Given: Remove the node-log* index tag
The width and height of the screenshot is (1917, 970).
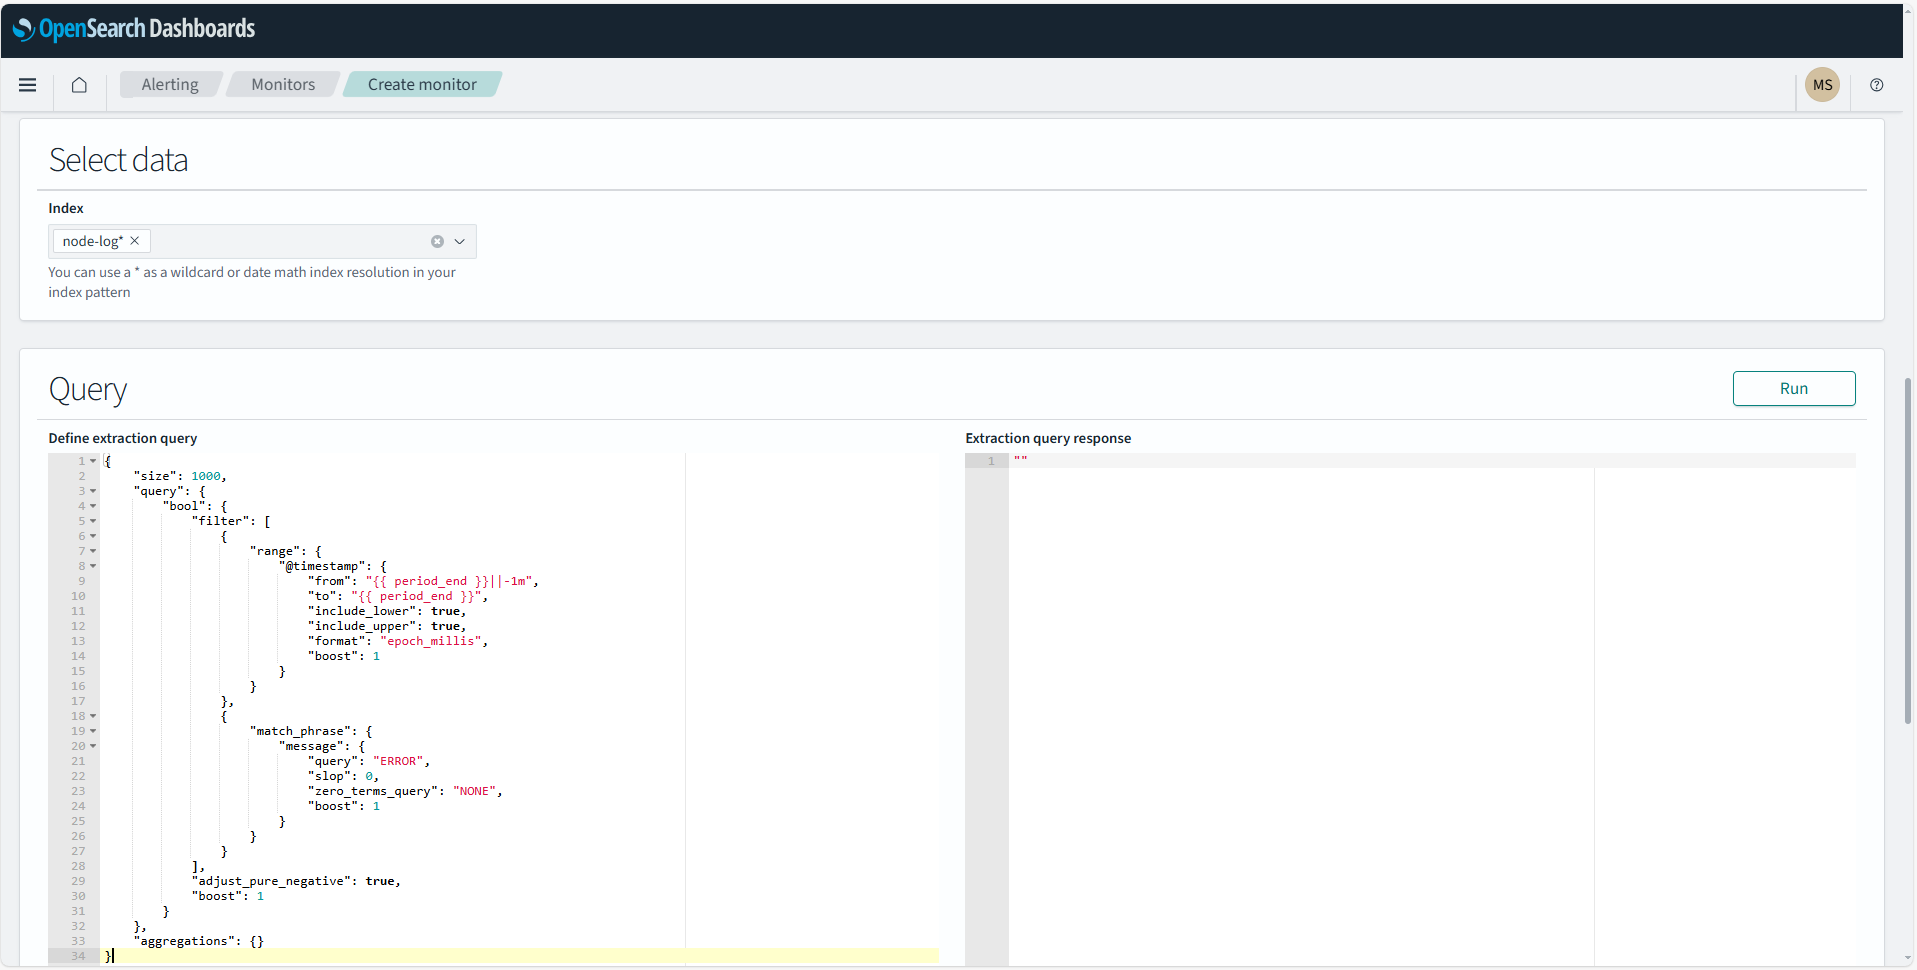Looking at the screenshot, I should pyautogui.click(x=135, y=241).
